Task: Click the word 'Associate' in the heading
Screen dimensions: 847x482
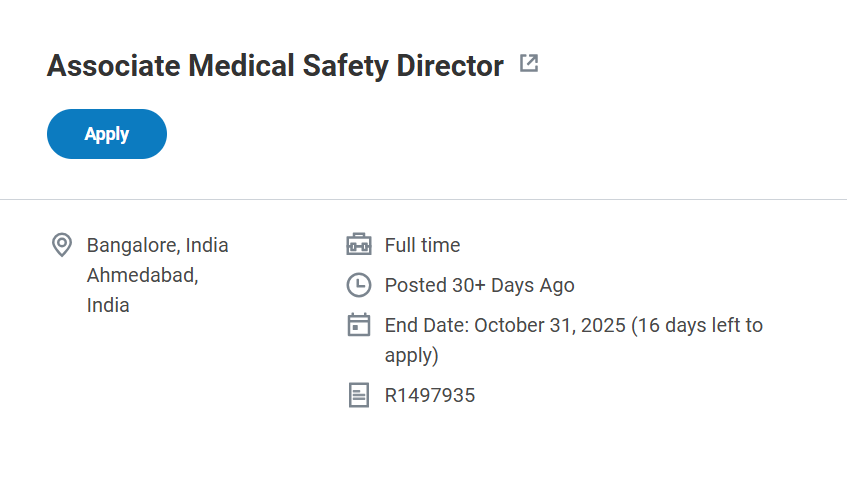Action: 112,66
